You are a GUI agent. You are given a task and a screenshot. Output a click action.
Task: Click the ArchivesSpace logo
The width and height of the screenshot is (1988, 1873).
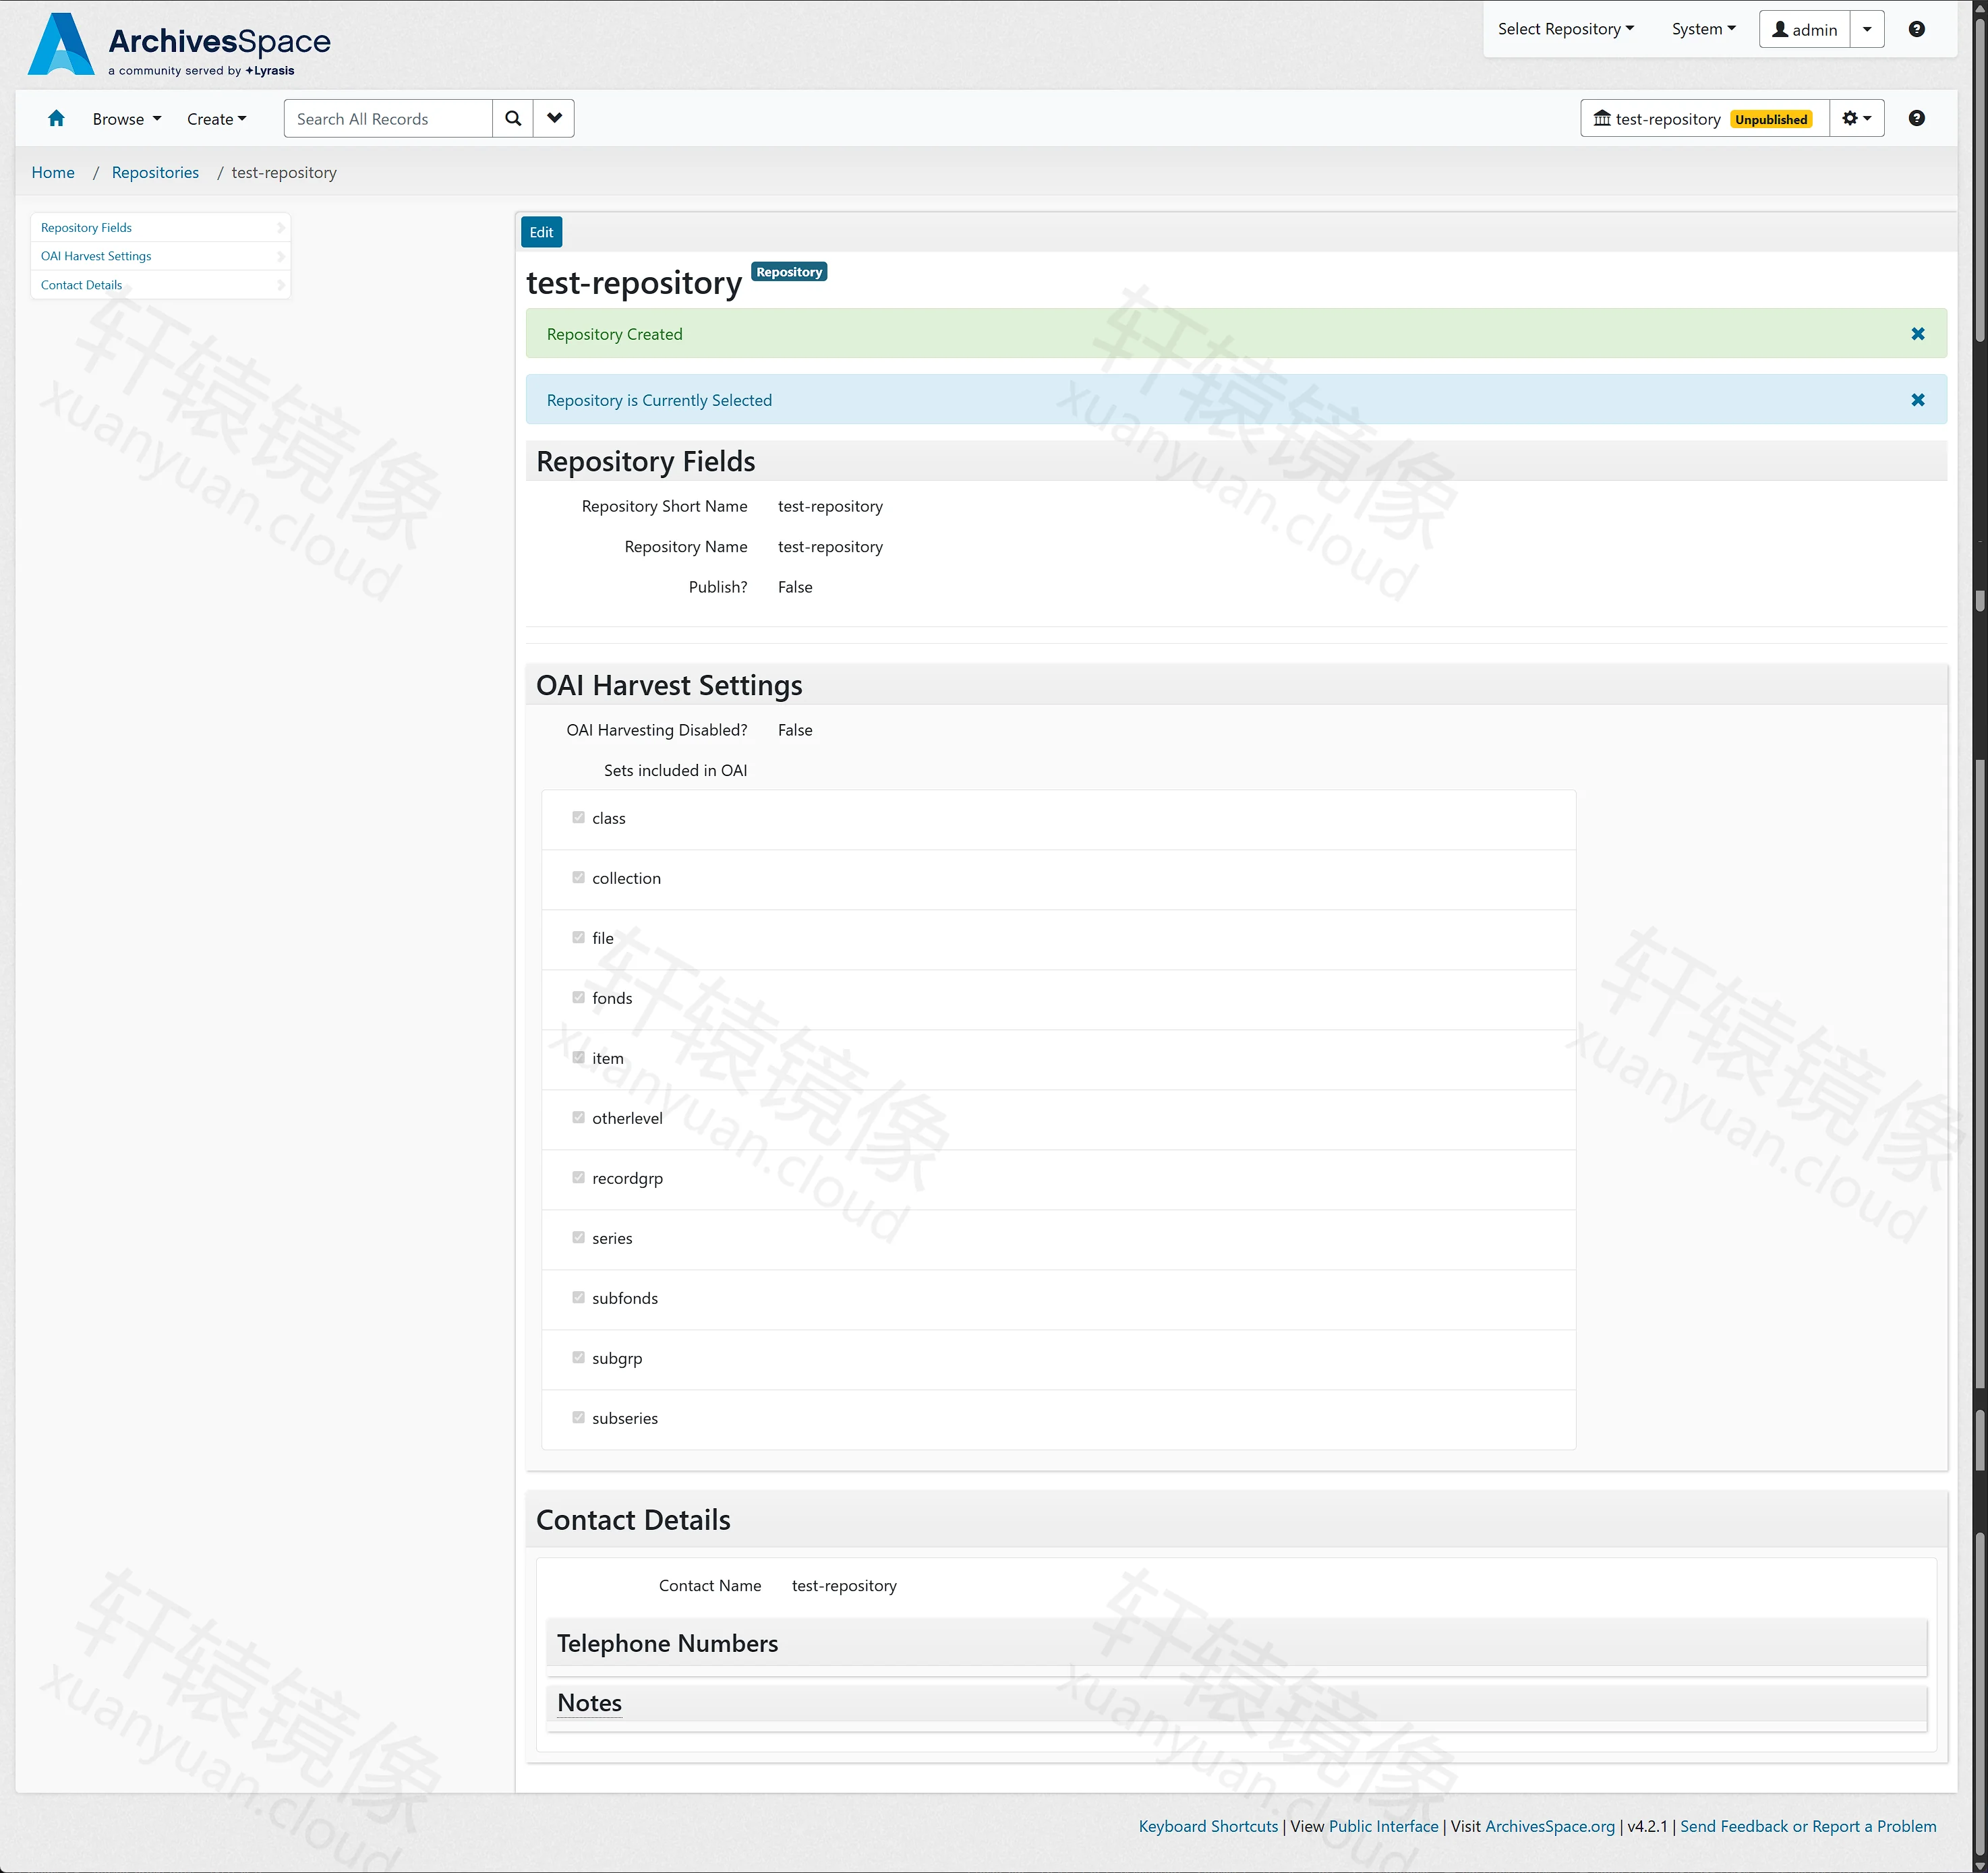(x=179, y=44)
